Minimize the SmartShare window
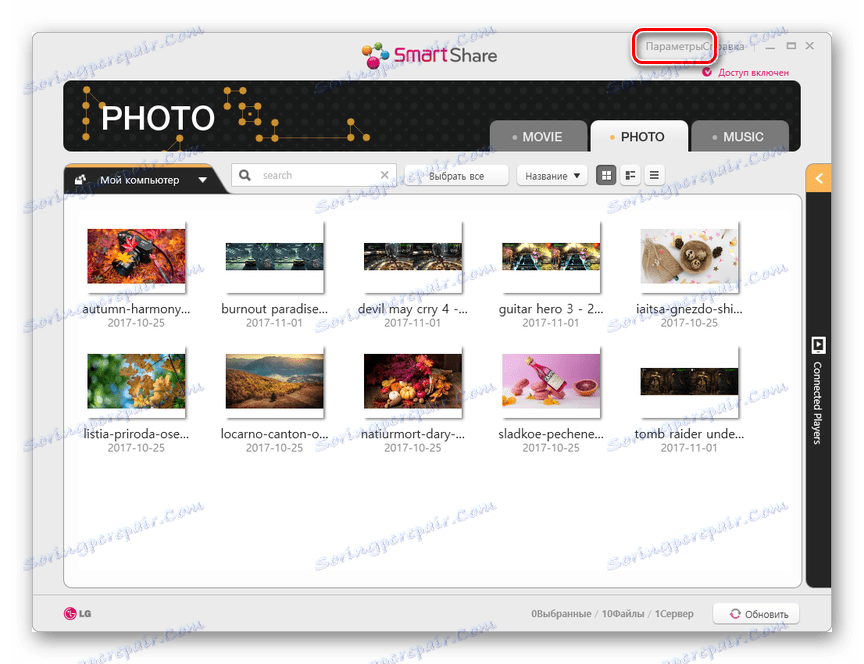This screenshot has width=864, height=664. click(x=770, y=47)
